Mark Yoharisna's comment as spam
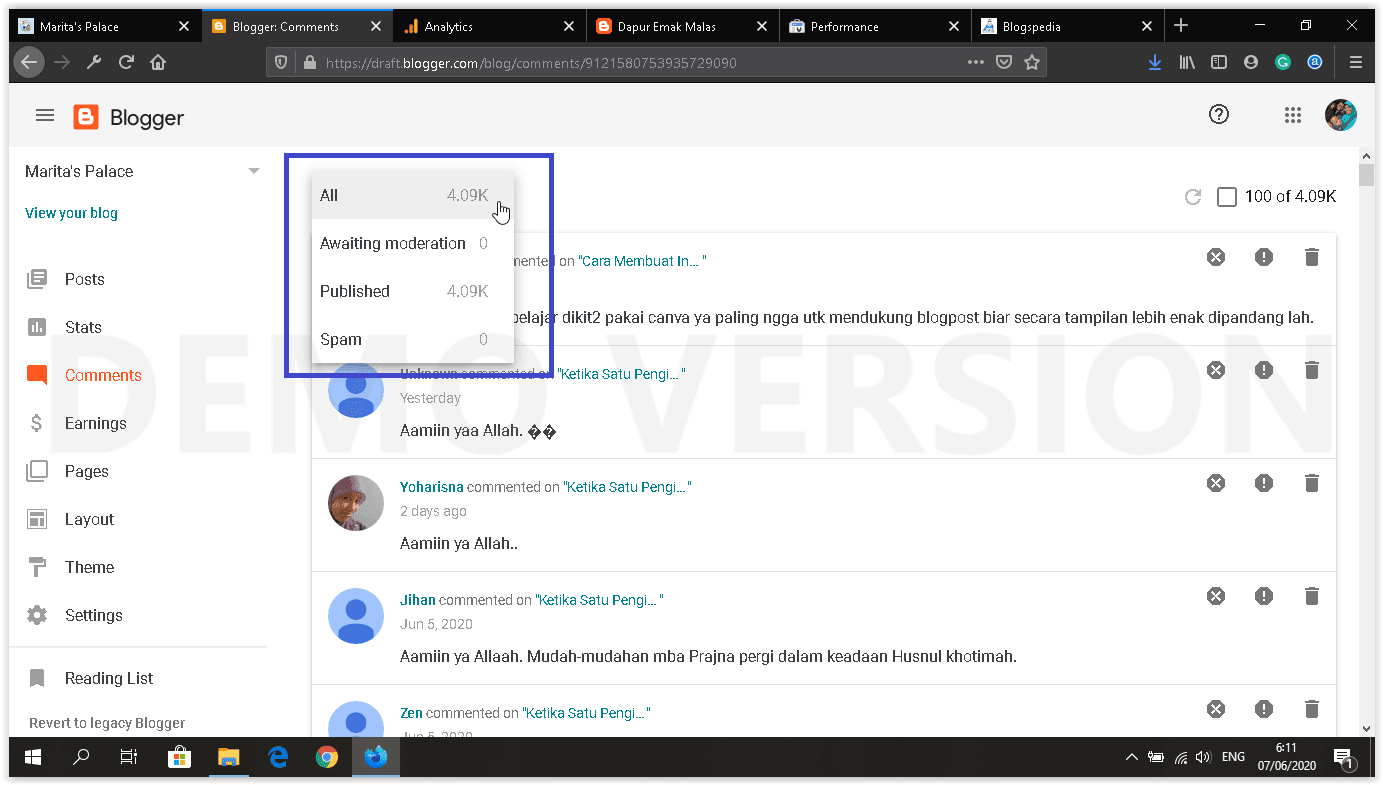The width and height of the screenshot is (1383, 785). 1264,483
